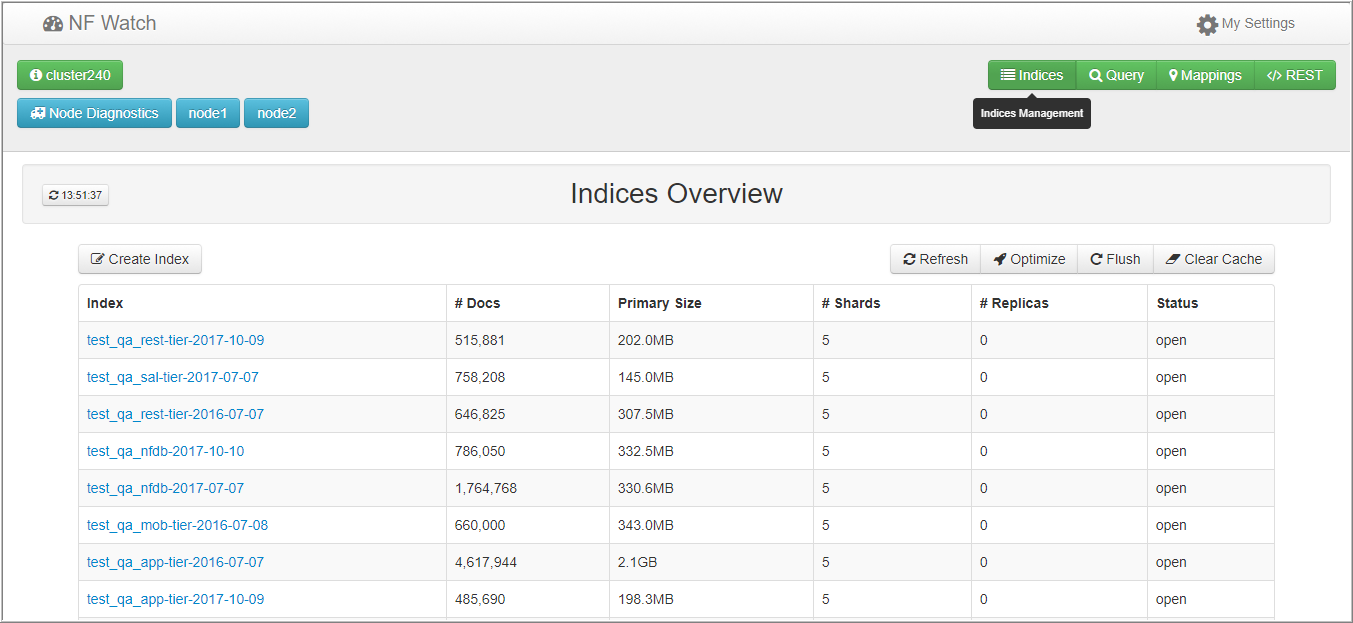Click the Clear Cache button
This screenshot has width=1353, height=623.
click(1214, 259)
